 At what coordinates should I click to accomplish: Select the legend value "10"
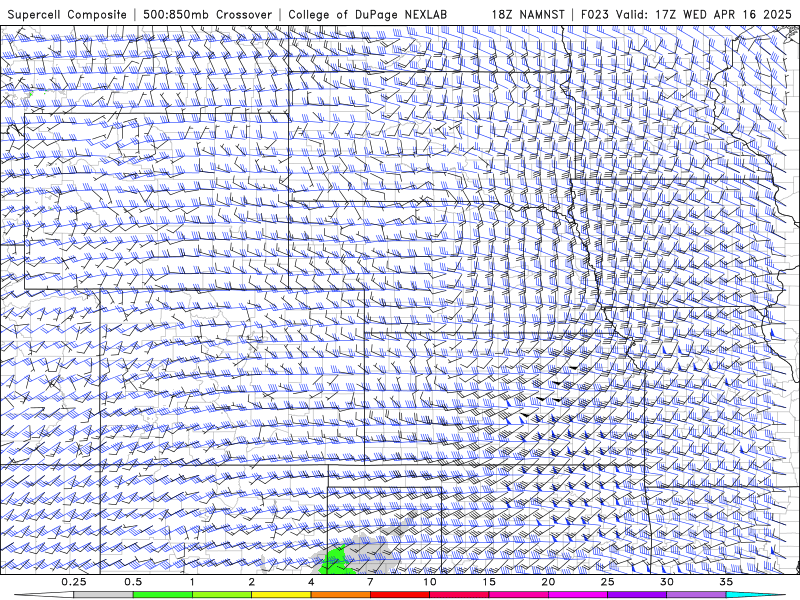coord(430,582)
